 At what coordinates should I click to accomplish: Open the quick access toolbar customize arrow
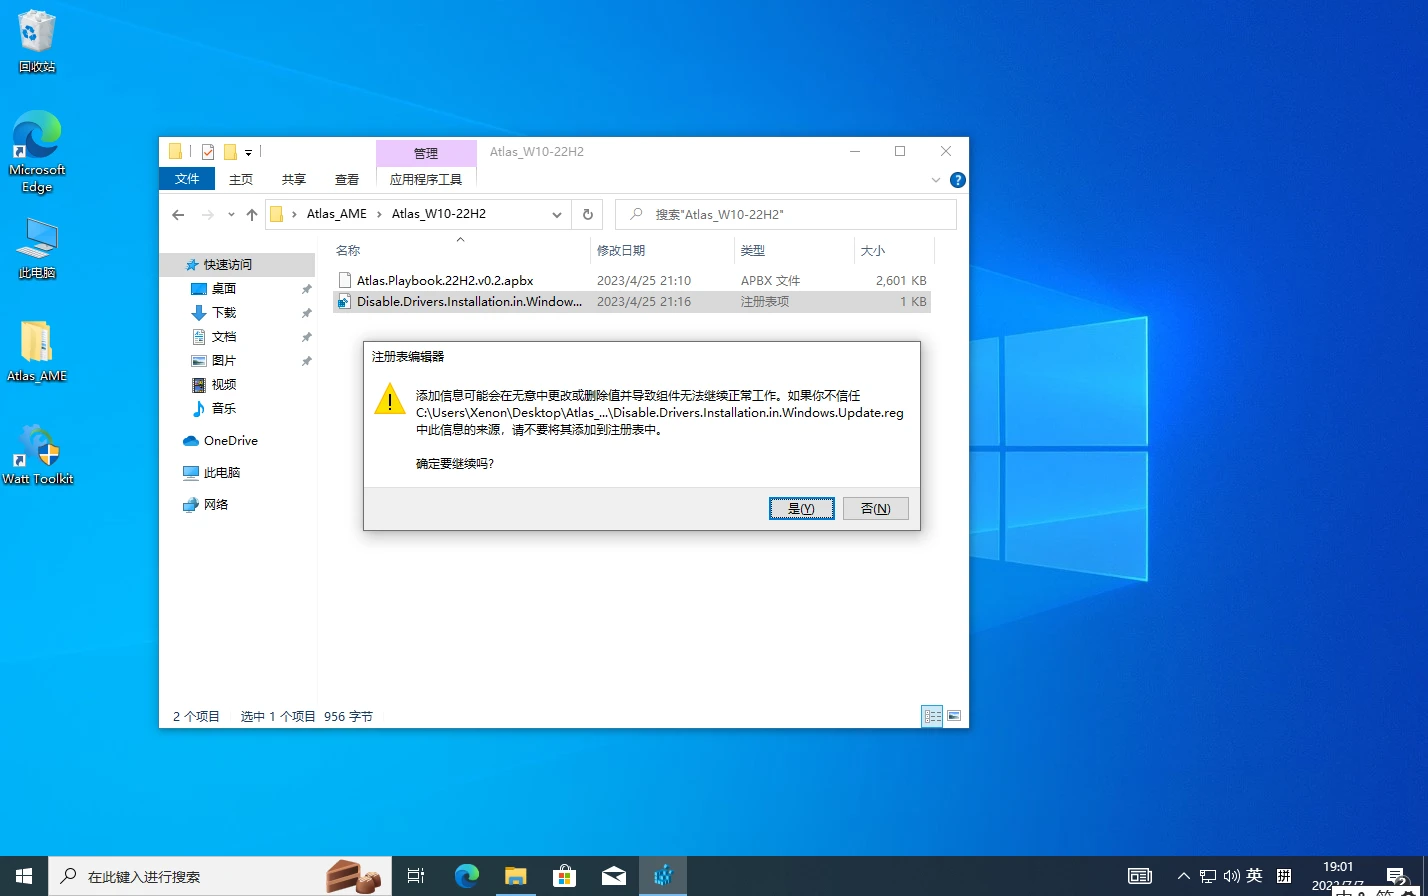click(248, 153)
